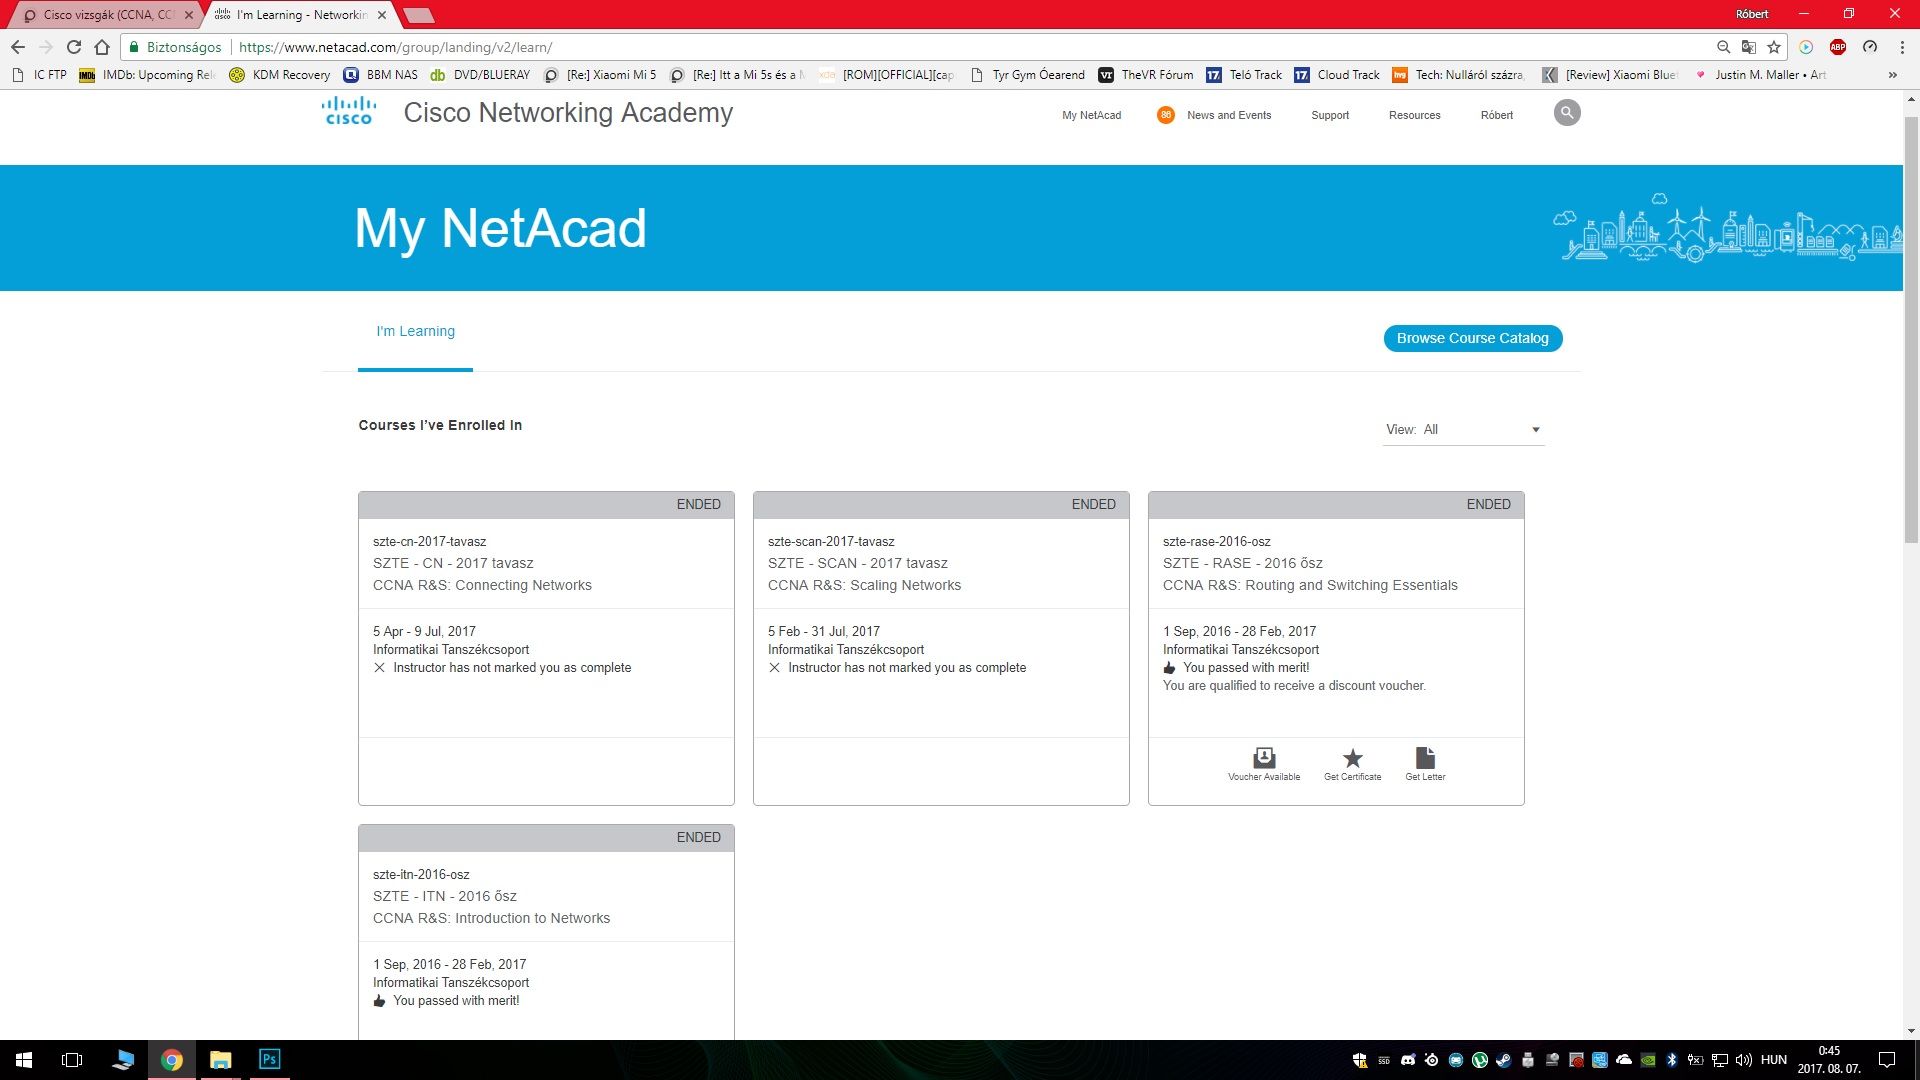Image resolution: width=1920 pixels, height=1080 pixels.
Task: Open the DVD/BLUERAY bookmark
Action: (x=480, y=75)
